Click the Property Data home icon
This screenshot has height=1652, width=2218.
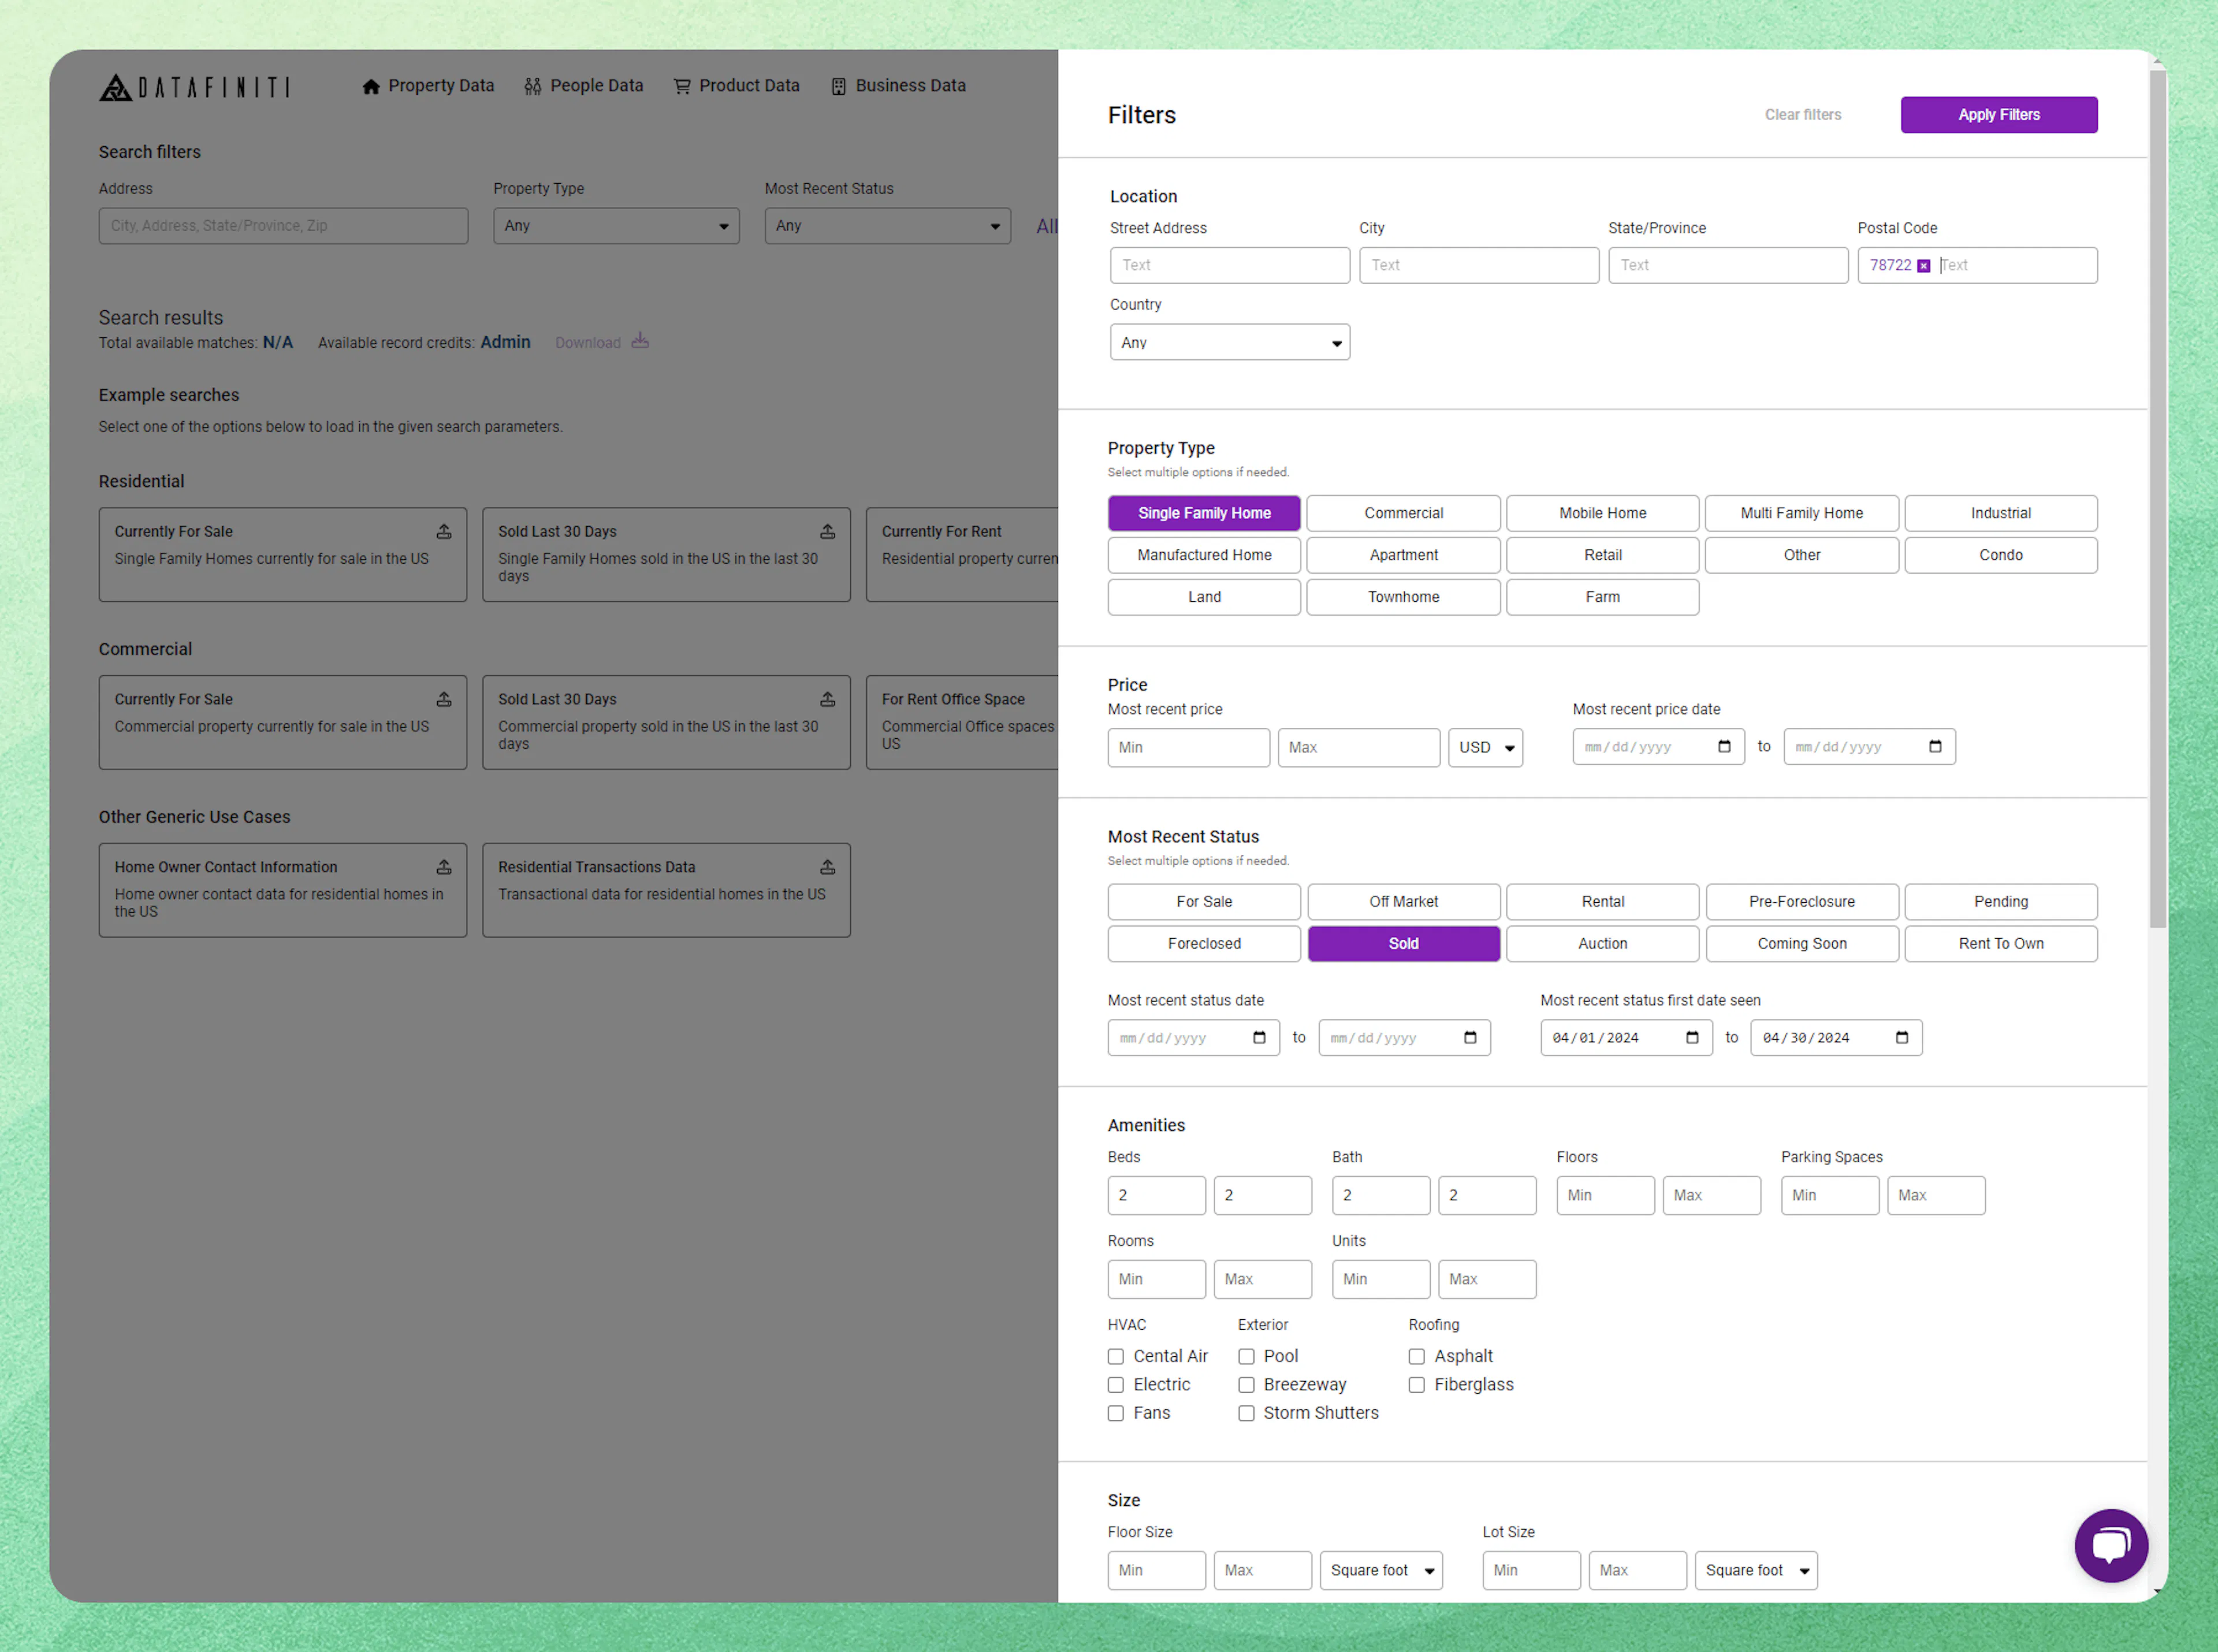[371, 86]
